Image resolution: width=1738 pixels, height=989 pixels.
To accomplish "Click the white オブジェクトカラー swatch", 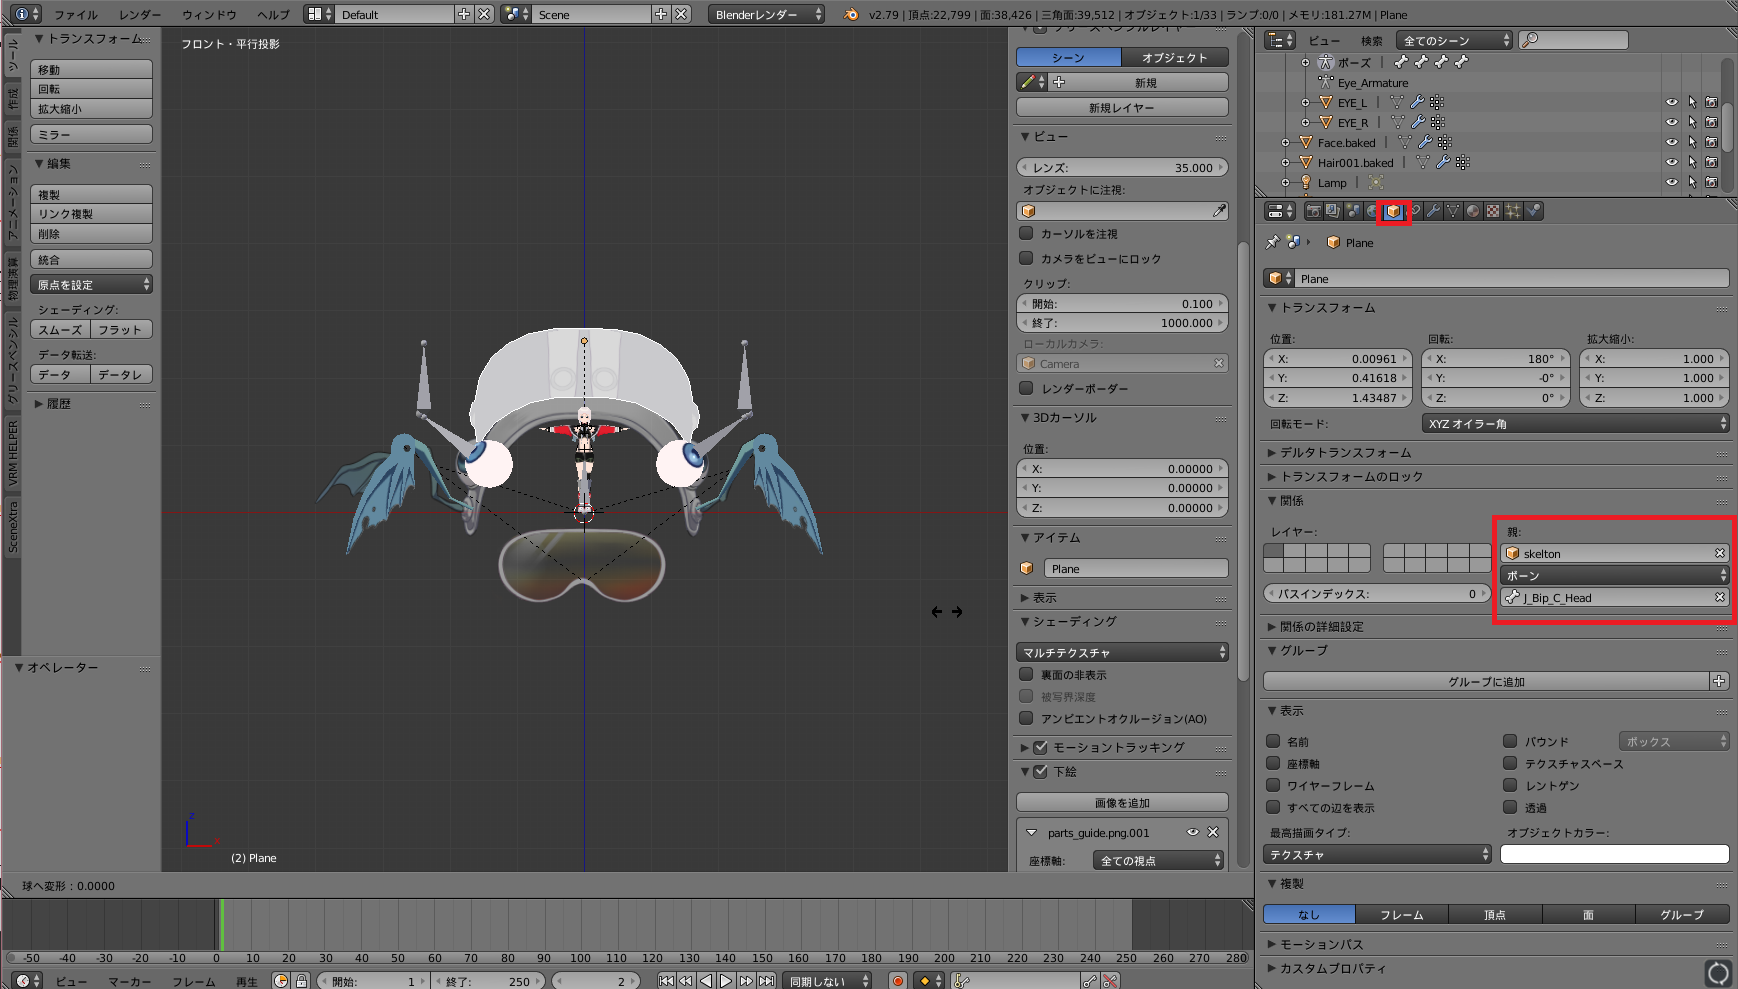I will pyautogui.click(x=1614, y=854).
